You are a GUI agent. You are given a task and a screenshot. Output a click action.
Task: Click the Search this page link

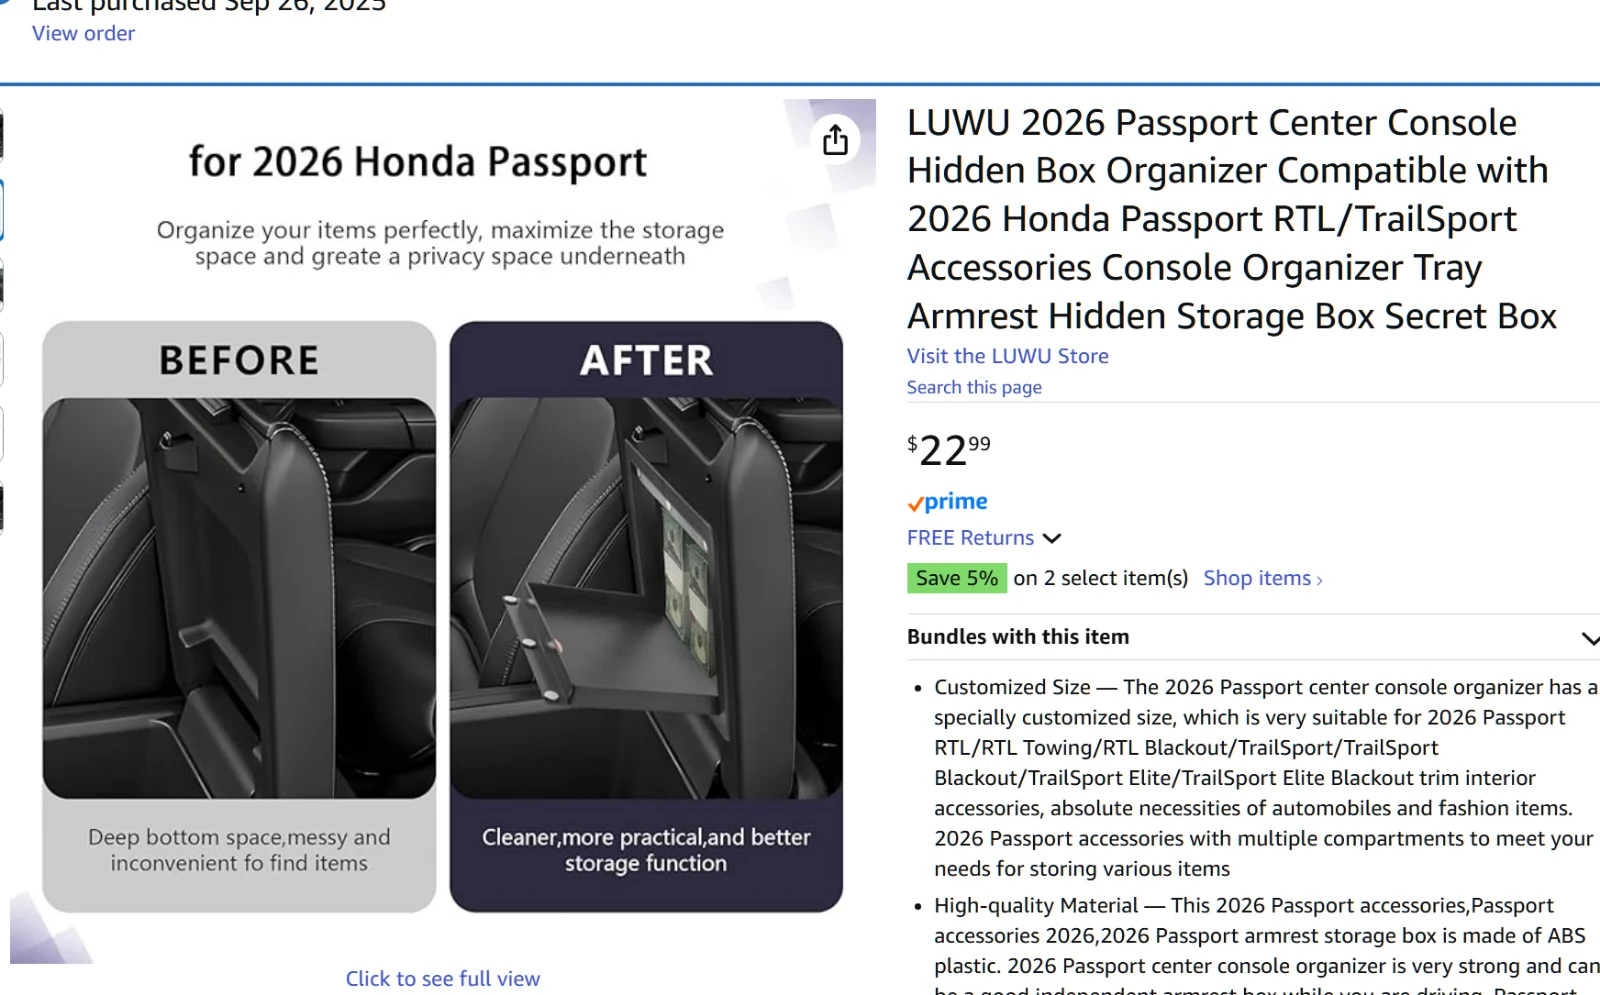point(973,387)
